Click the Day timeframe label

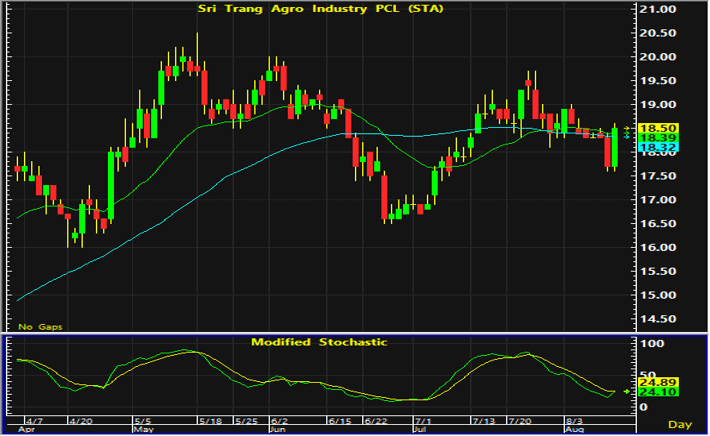click(680, 425)
